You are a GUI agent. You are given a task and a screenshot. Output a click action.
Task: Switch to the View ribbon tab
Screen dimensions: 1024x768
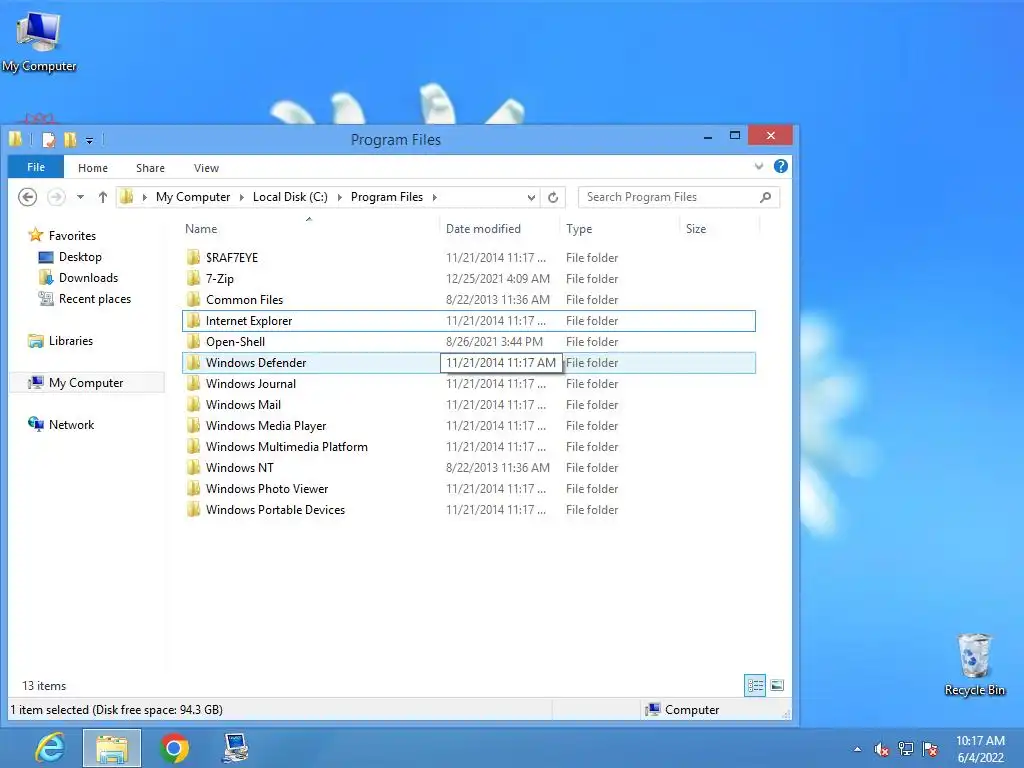pos(206,168)
